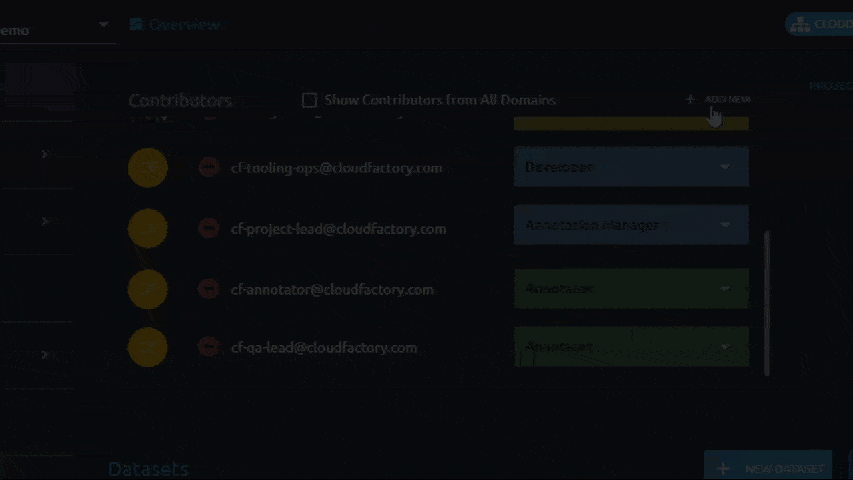Remove contributor cf-qa-lead@cloudfactory.com
The height and width of the screenshot is (480, 853).
[209, 347]
